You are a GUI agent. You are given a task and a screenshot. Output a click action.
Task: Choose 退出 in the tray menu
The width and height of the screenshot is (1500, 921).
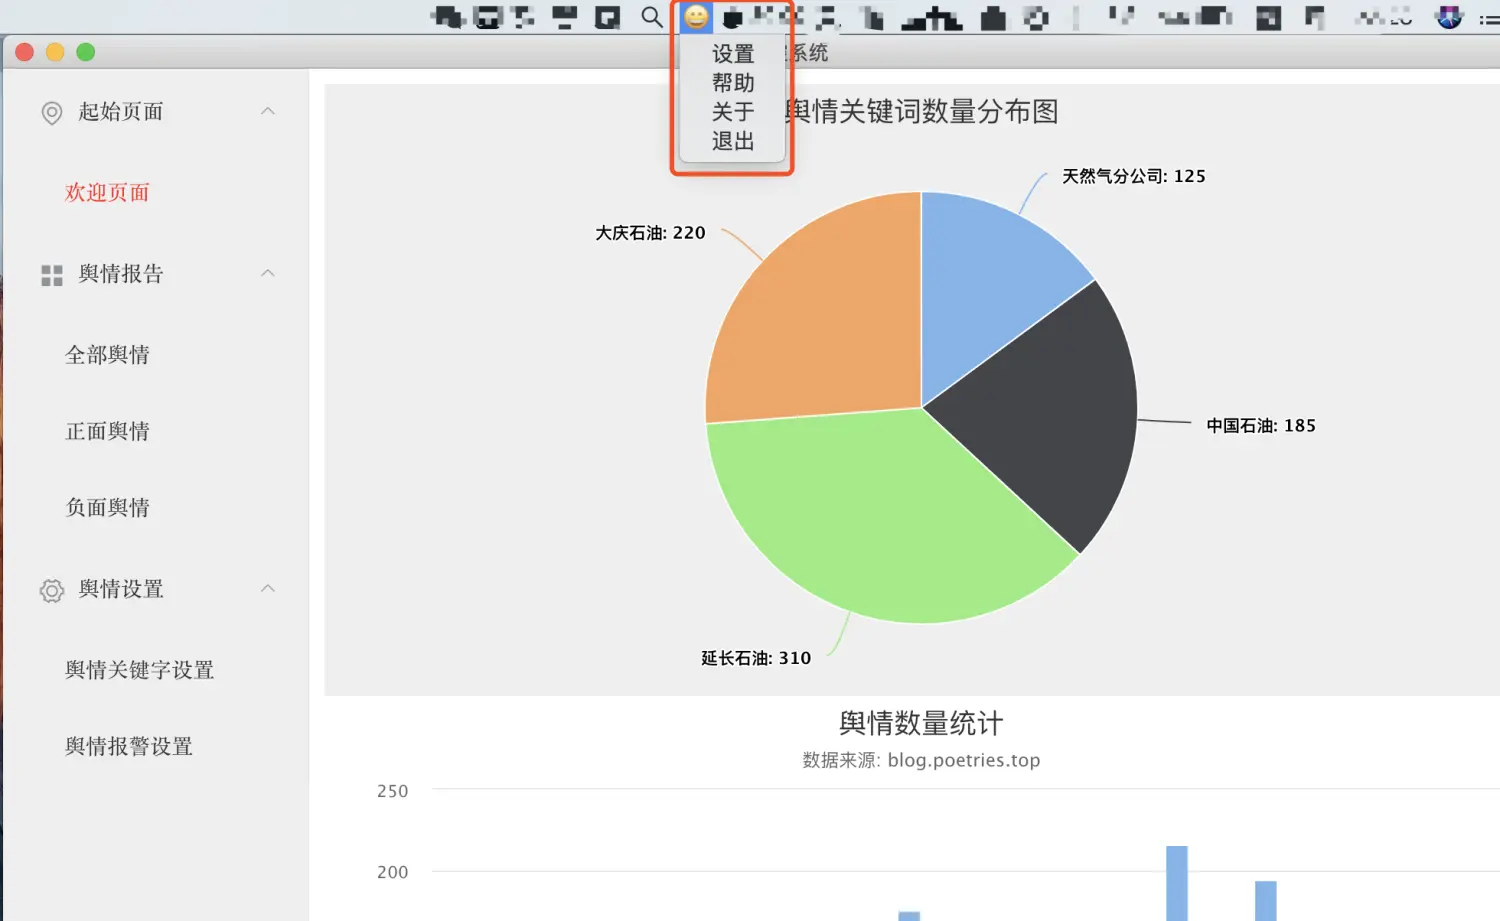[x=733, y=141]
